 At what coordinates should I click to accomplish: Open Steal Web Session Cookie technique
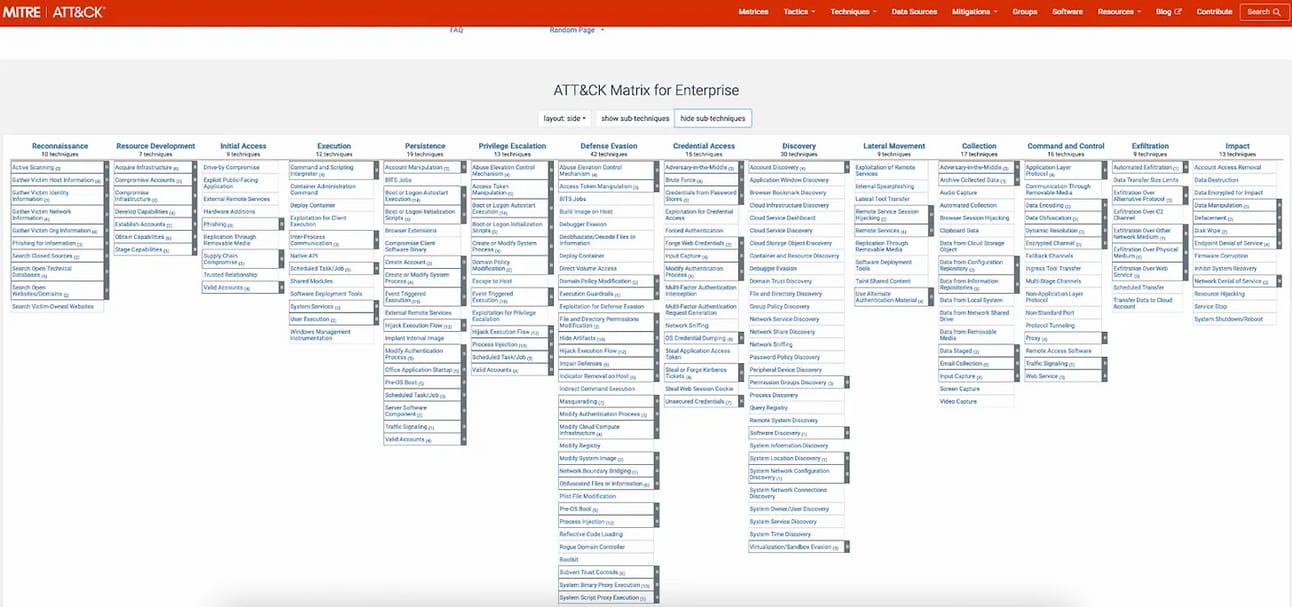(x=699, y=388)
